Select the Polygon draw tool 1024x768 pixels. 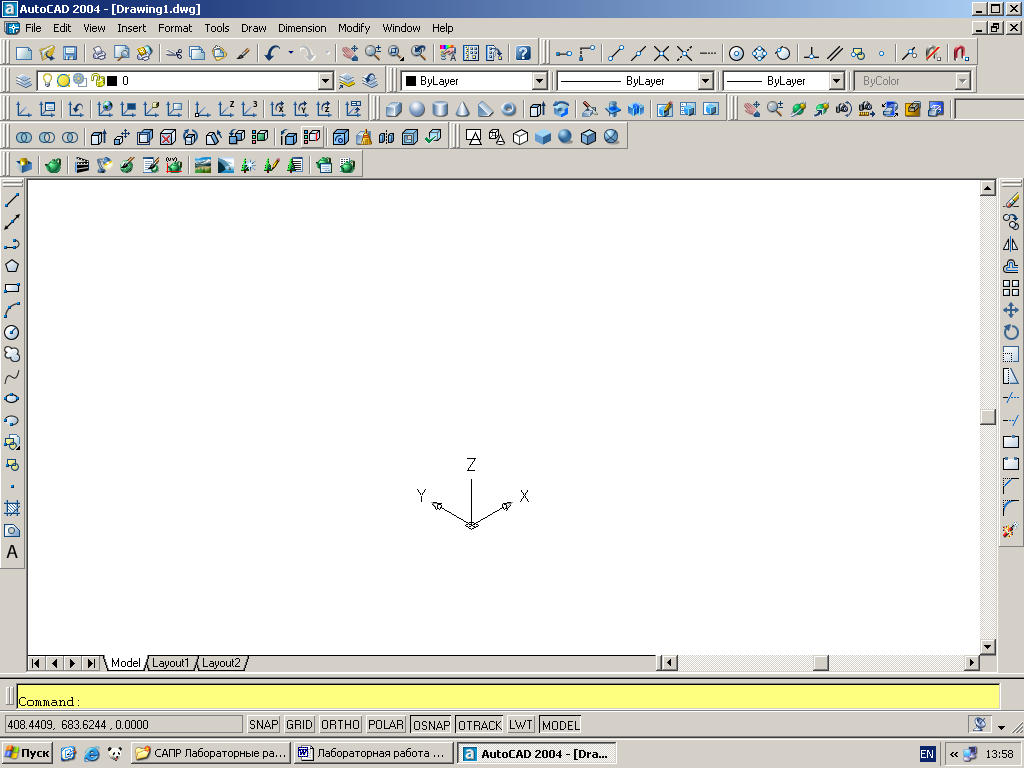coord(12,266)
